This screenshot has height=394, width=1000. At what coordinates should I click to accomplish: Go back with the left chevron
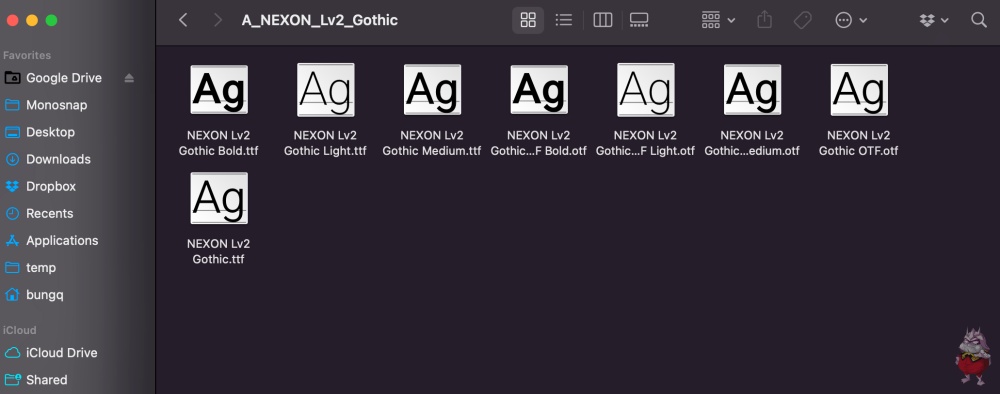pos(183,20)
